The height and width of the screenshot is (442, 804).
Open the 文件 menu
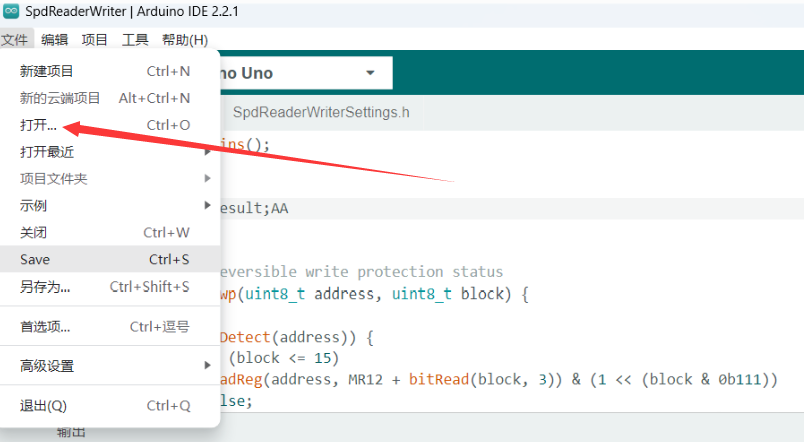pos(14,39)
